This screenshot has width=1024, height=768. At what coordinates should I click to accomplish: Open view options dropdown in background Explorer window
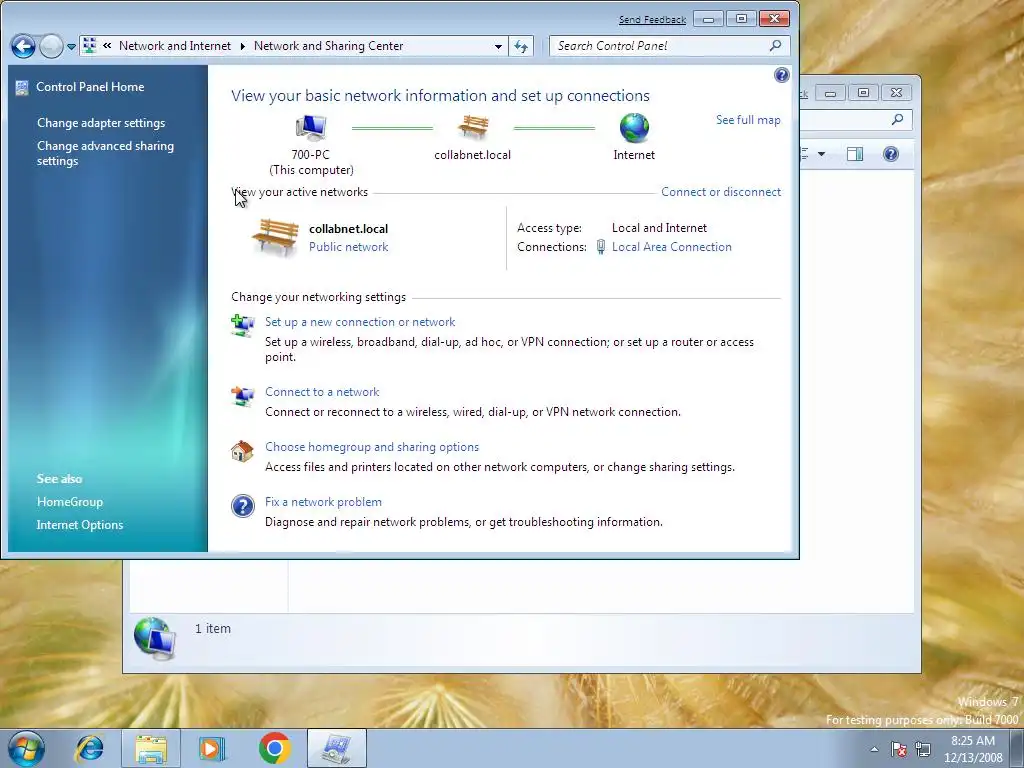[x=822, y=154]
